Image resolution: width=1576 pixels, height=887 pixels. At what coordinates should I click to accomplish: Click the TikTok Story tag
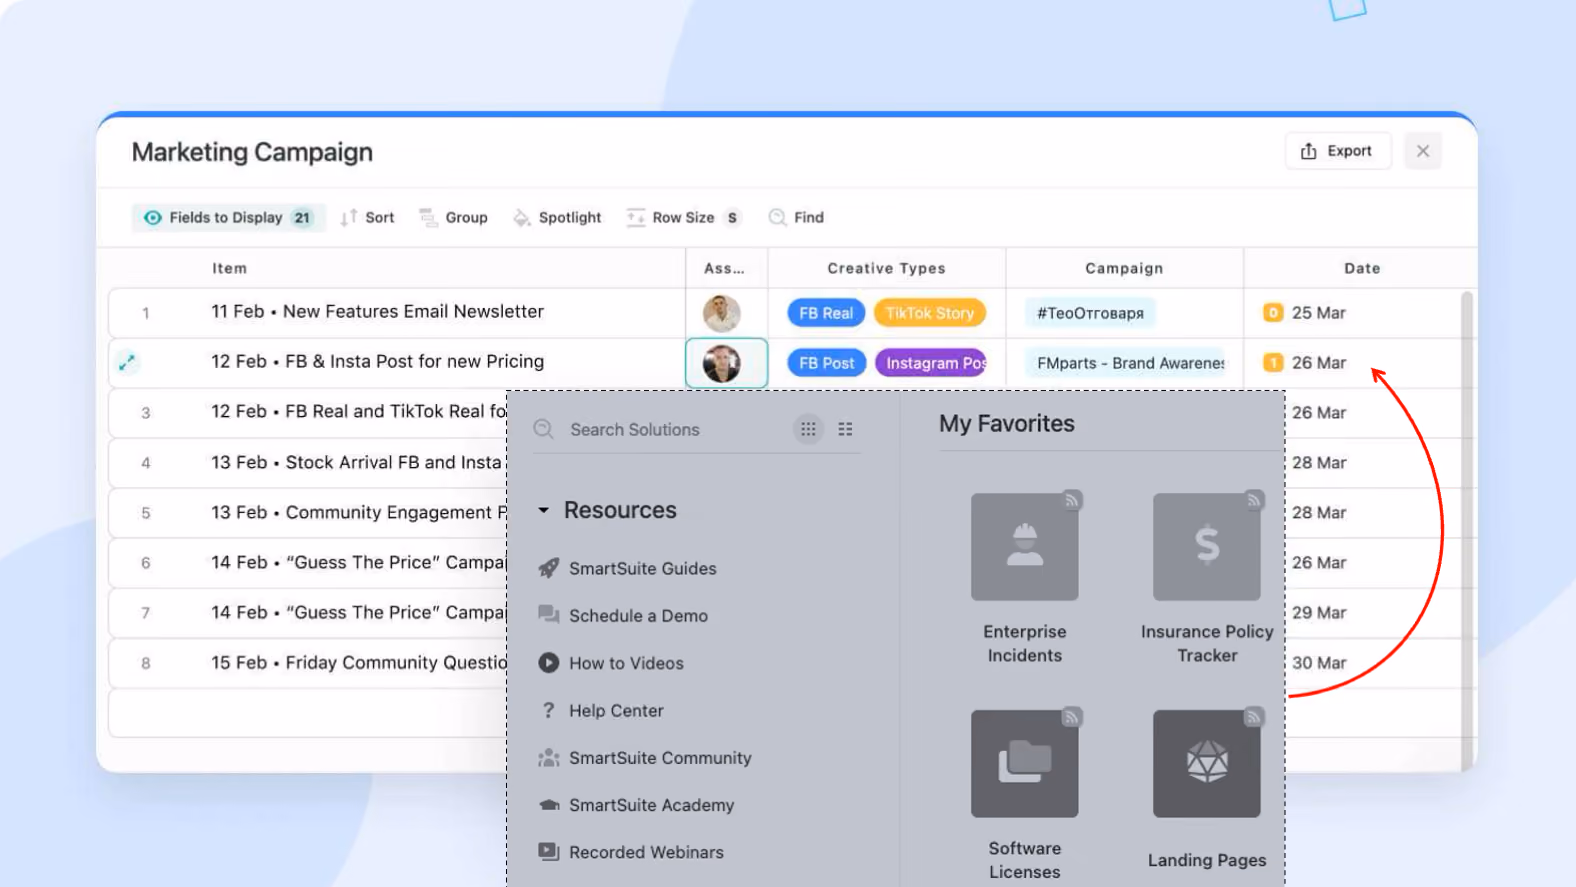click(930, 313)
